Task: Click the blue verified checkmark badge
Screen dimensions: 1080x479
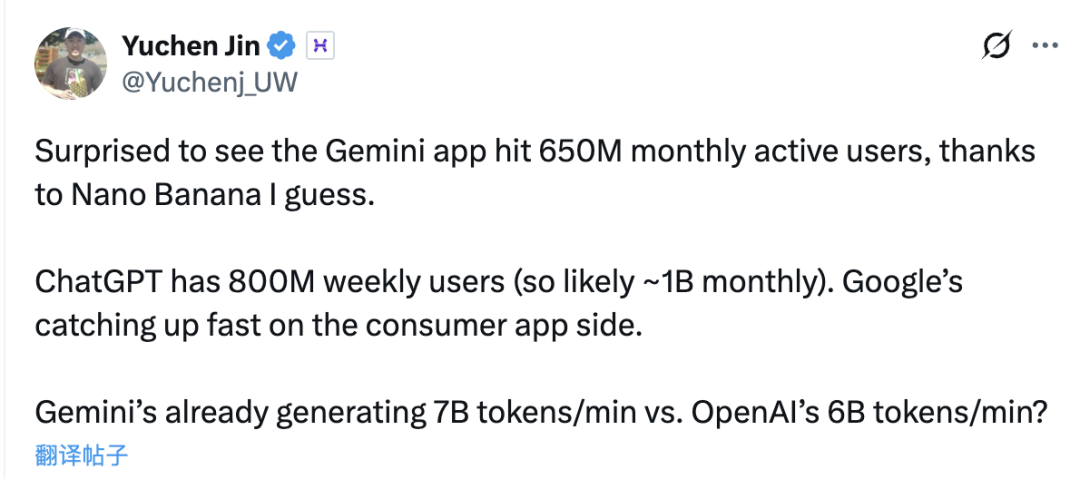Action: tap(283, 45)
